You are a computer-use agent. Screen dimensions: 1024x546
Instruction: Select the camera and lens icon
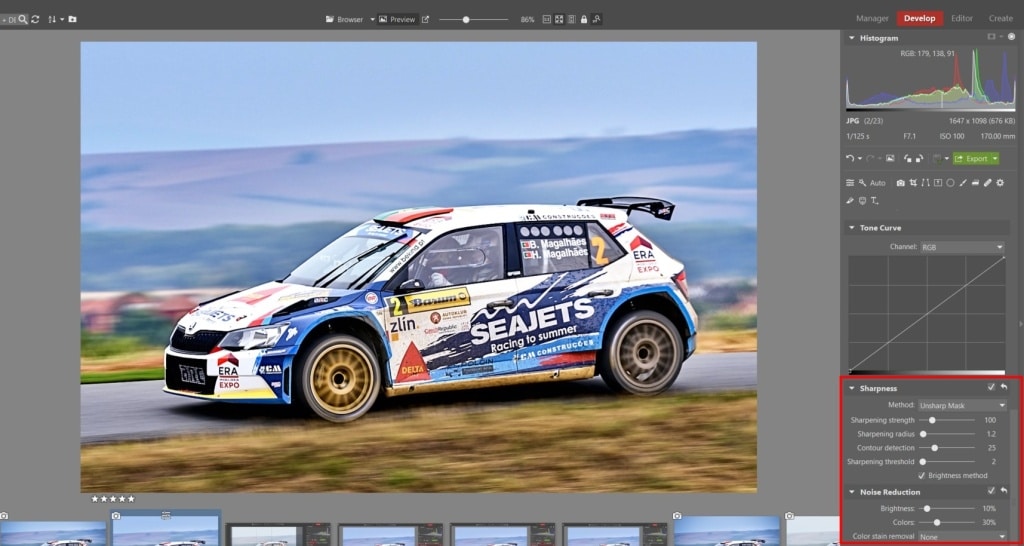(x=901, y=183)
